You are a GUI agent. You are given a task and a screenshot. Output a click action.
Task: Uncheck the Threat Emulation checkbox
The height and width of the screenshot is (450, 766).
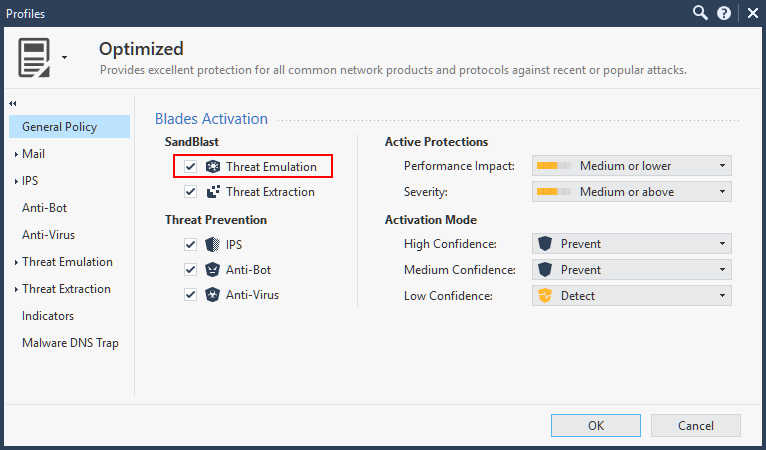click(191, 166)
